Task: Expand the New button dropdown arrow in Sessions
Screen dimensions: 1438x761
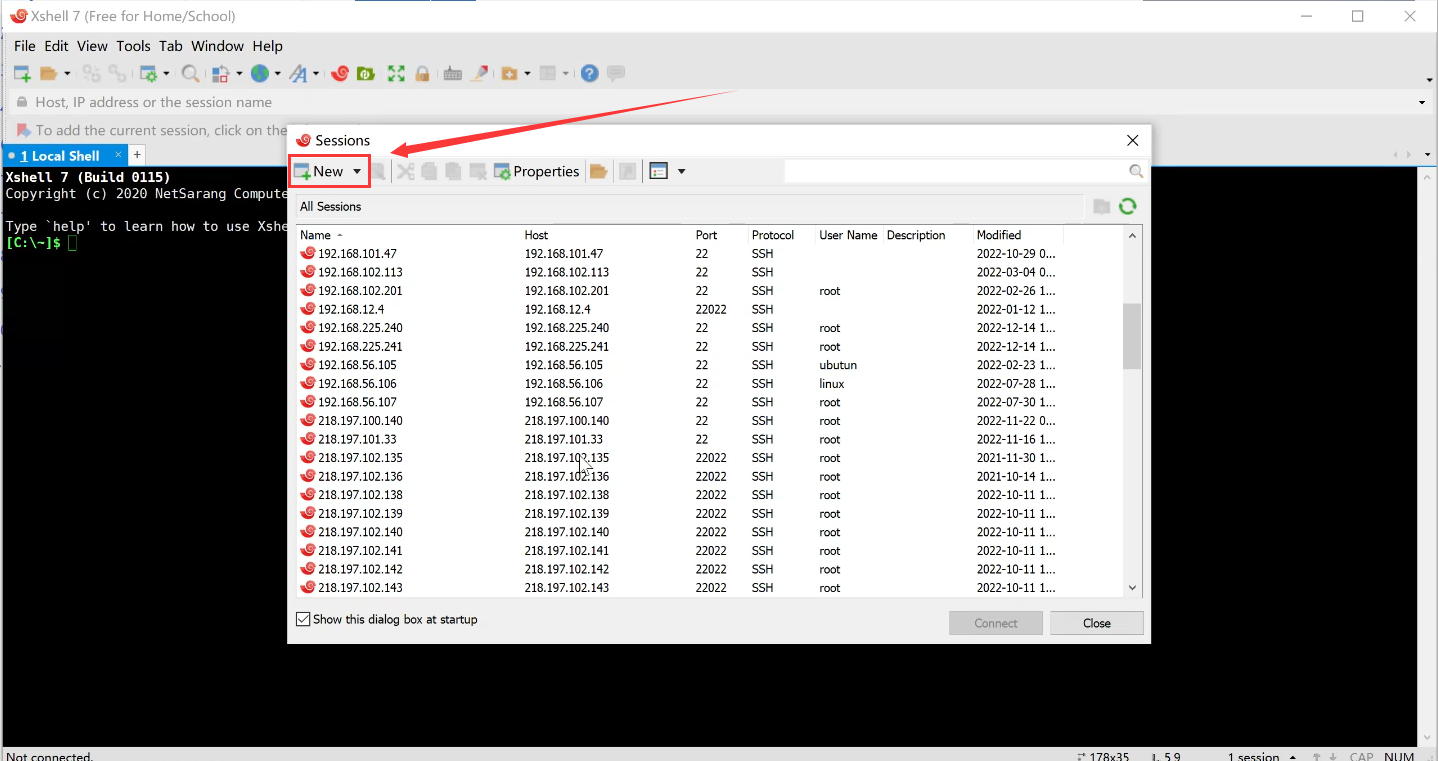Action: 357,171
